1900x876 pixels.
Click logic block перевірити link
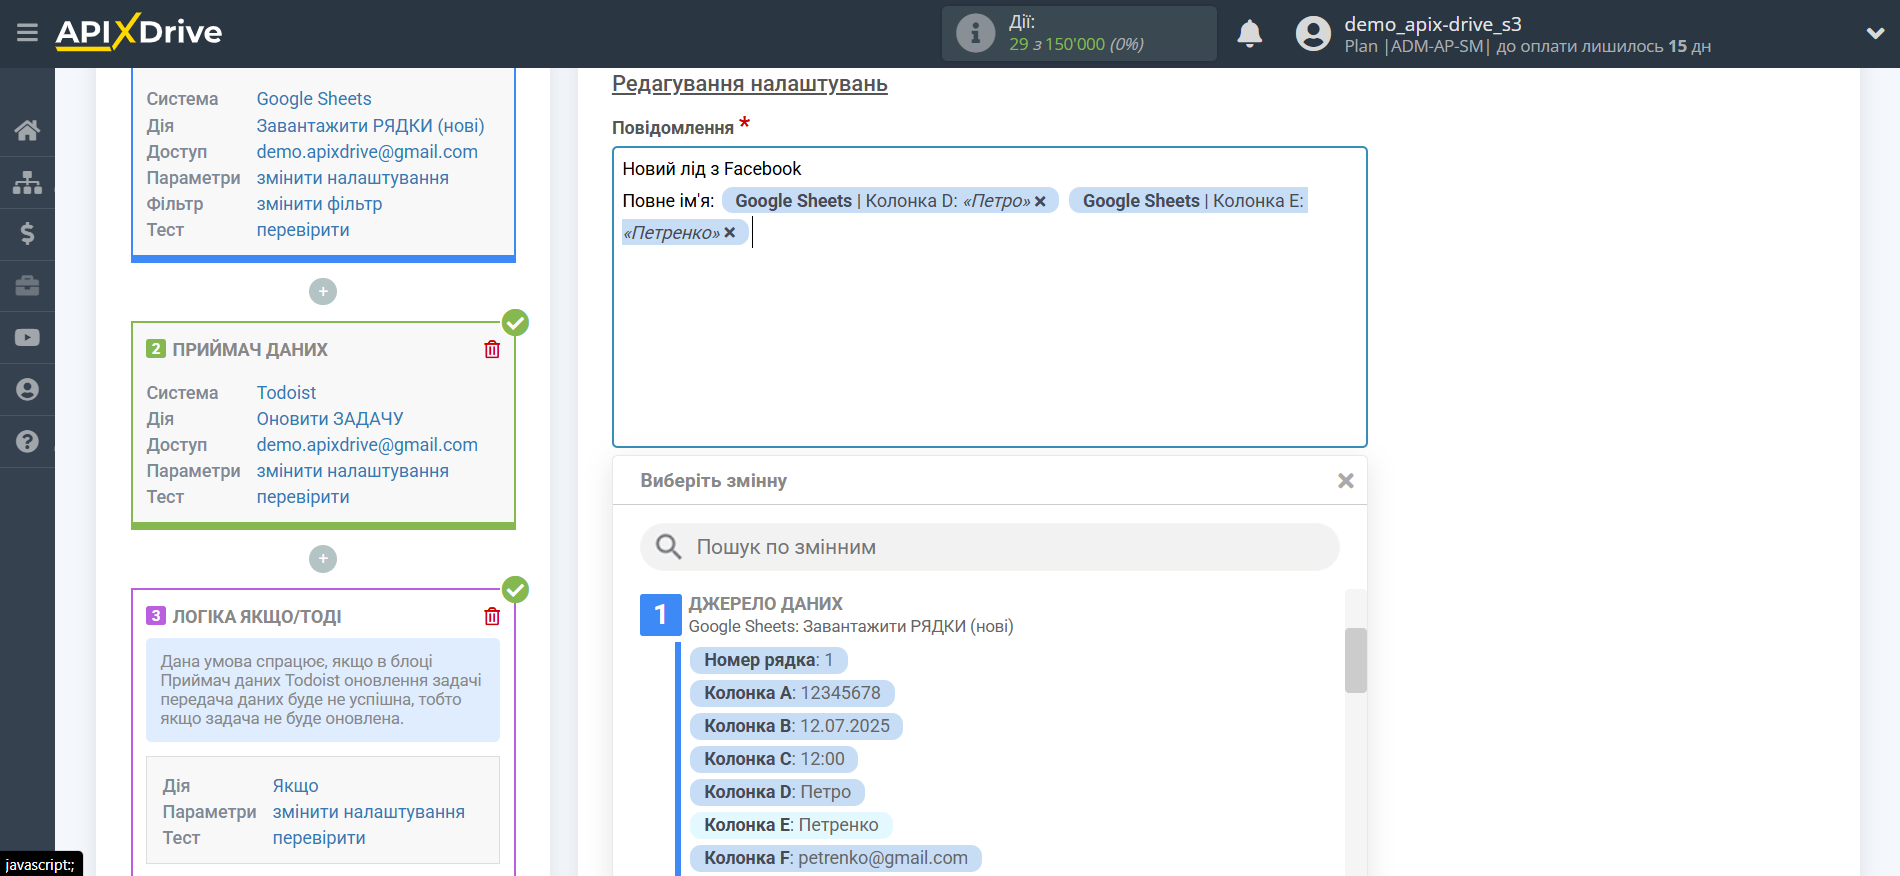[319, 838]
